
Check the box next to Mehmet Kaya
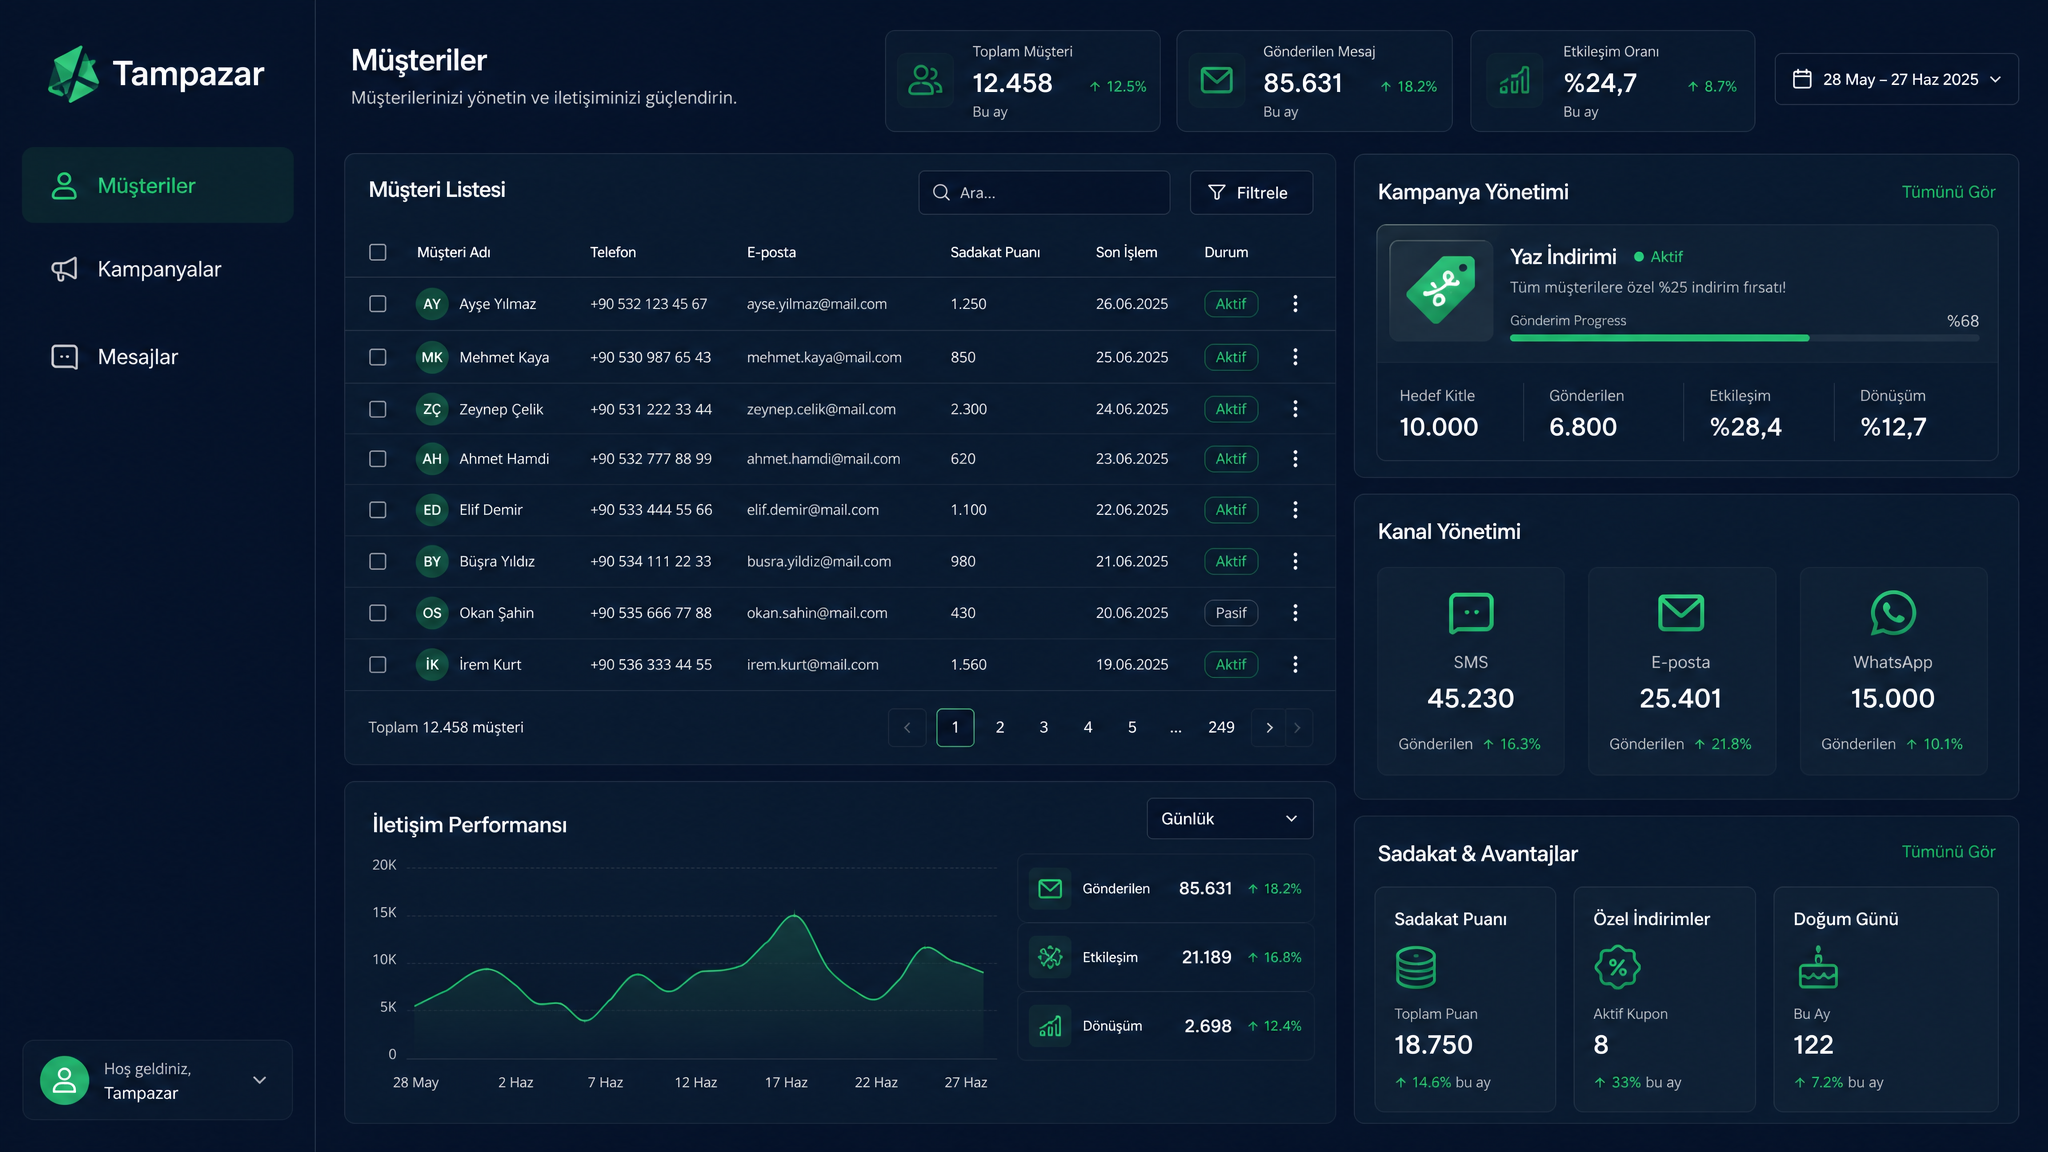coord(377,357)
